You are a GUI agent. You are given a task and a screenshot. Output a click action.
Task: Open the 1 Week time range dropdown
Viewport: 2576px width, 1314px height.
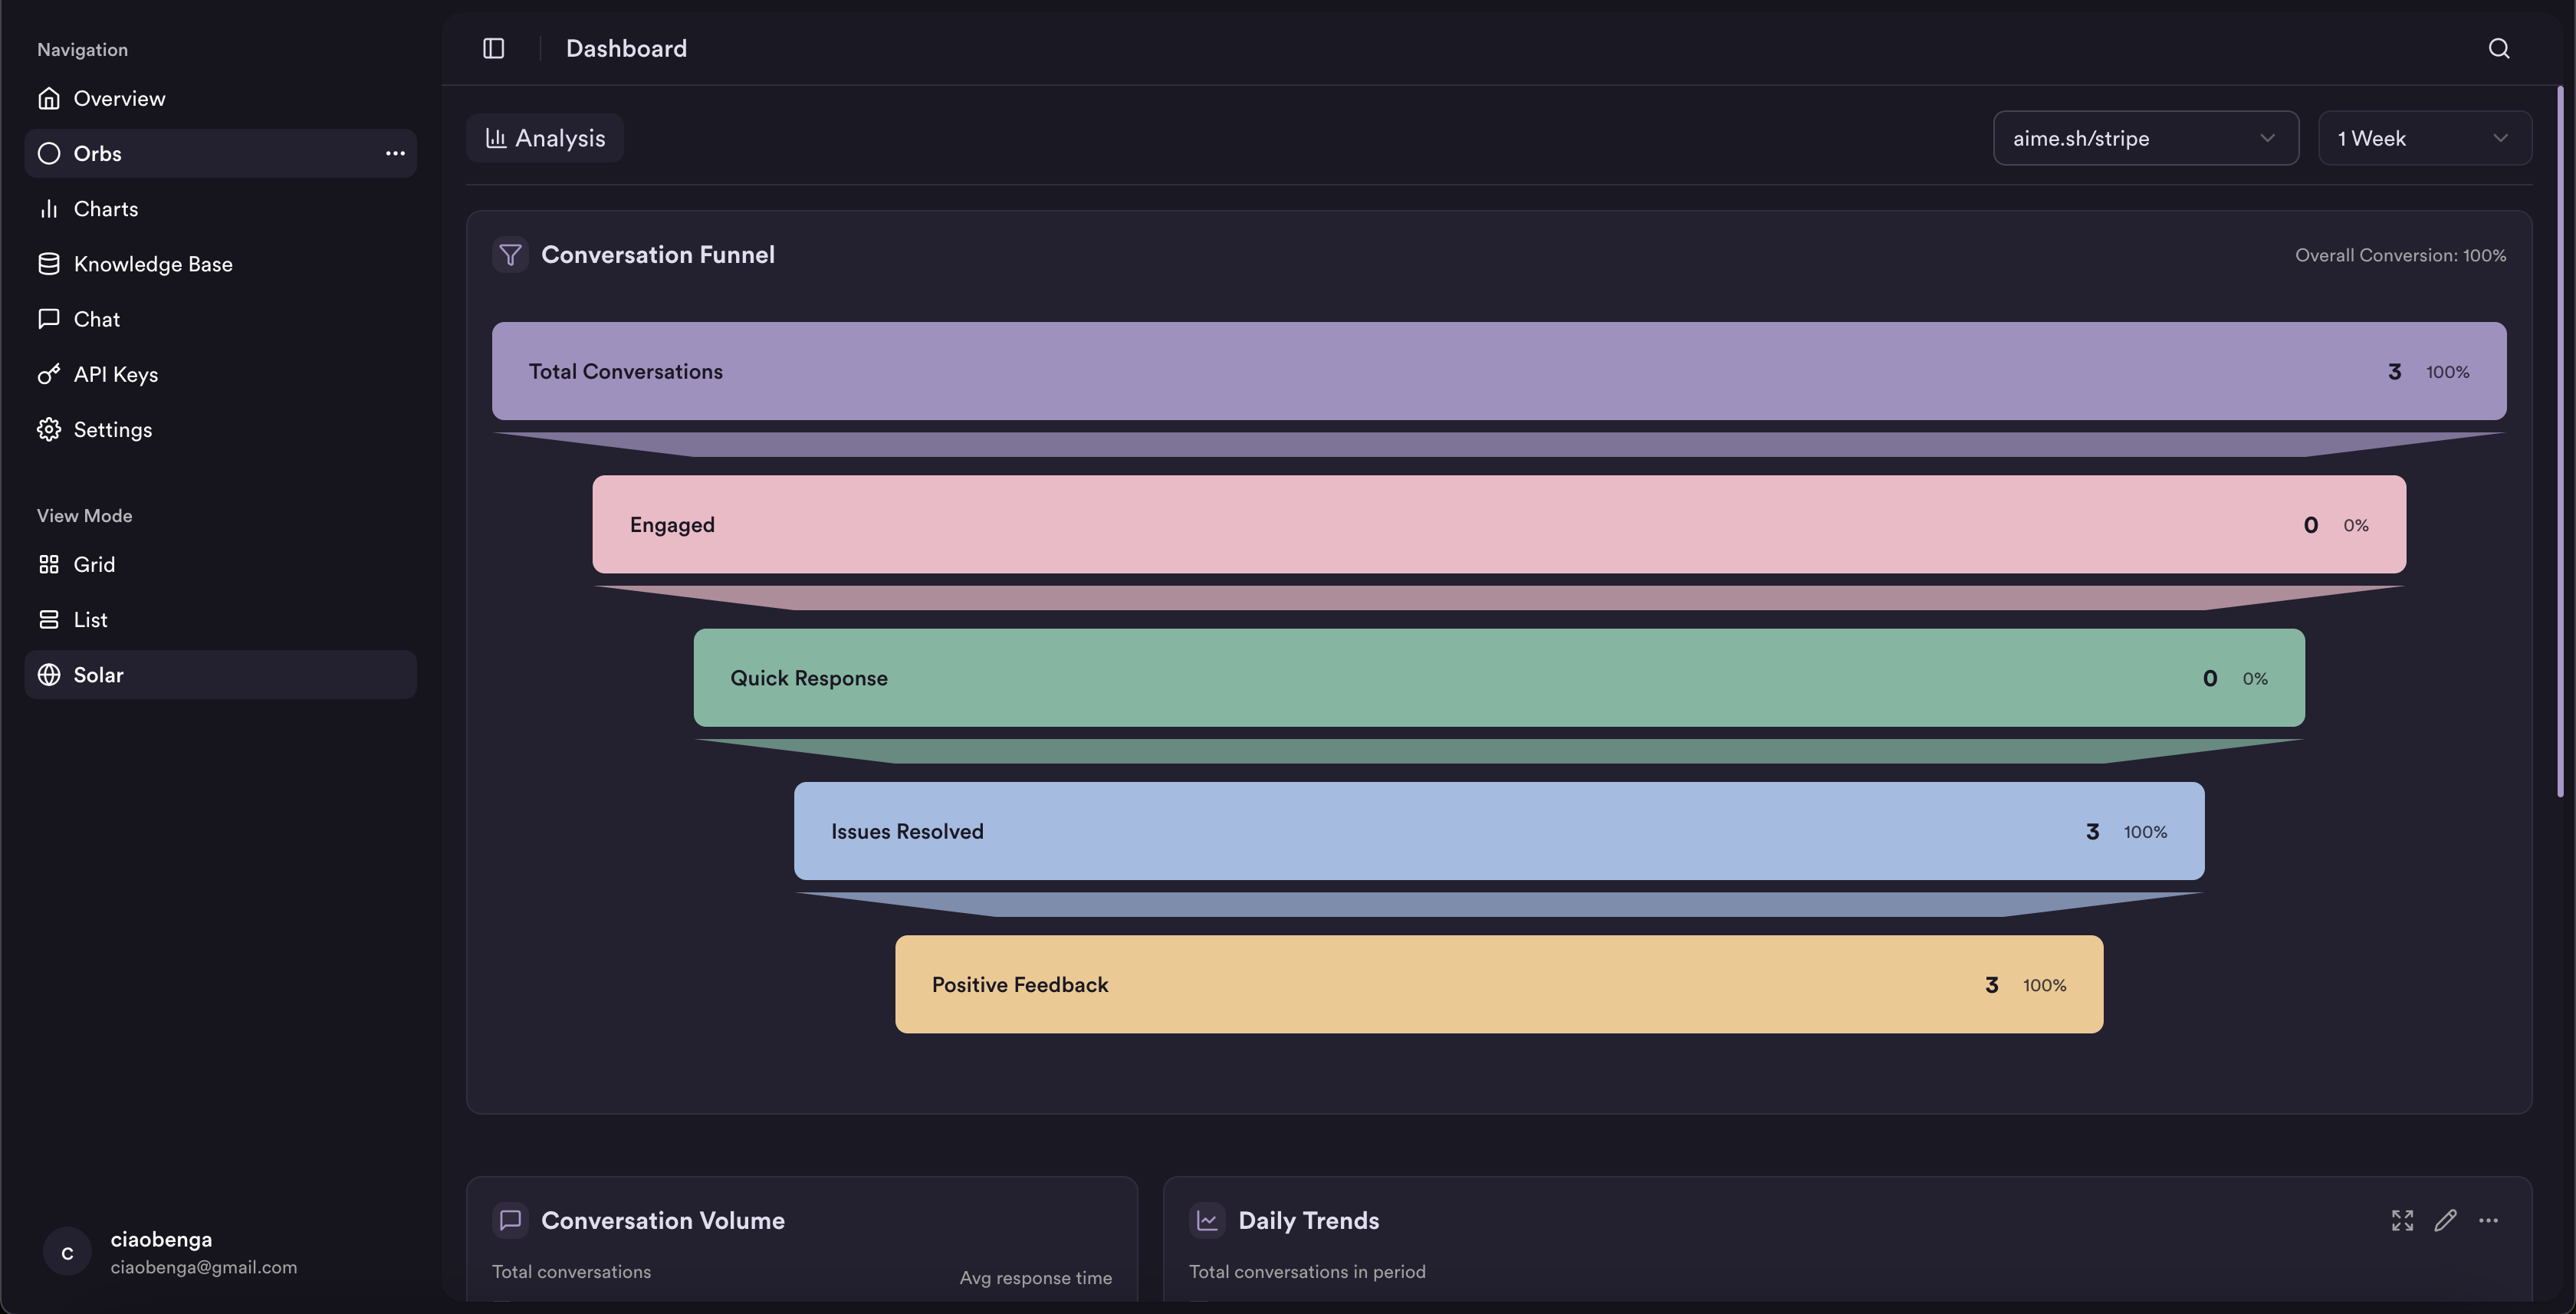(x=2424, y=138)
